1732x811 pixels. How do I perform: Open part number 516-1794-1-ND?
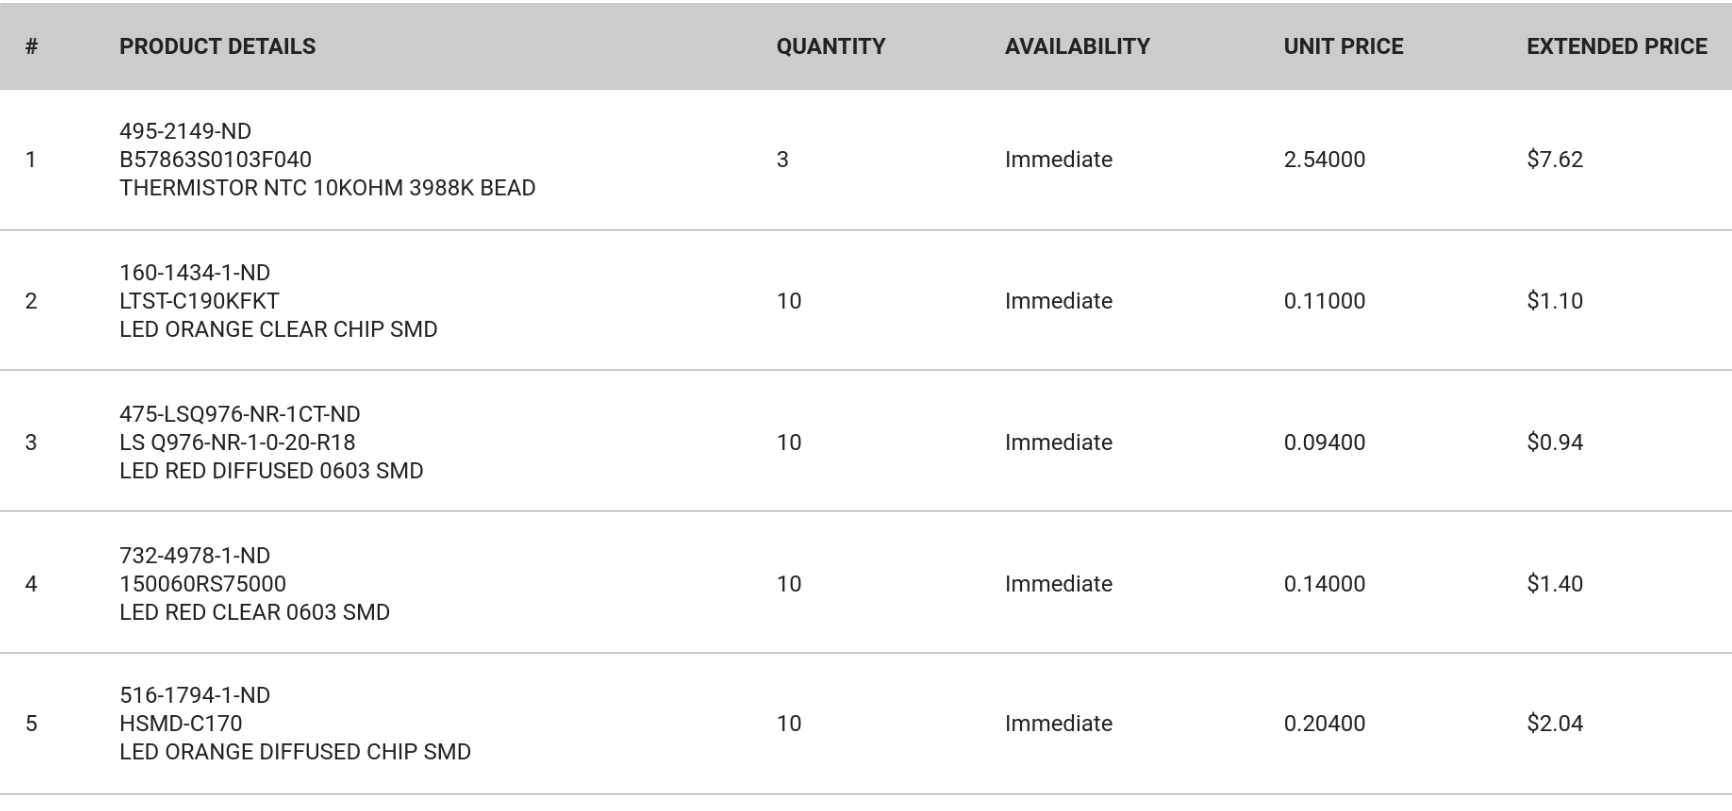point(194,695)
